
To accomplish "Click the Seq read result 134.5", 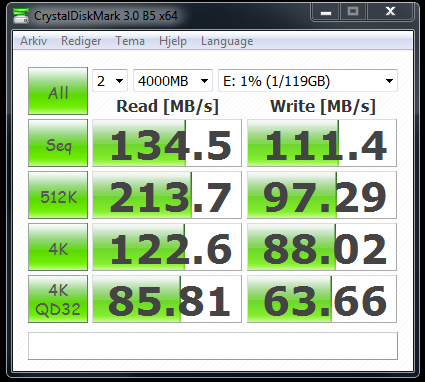I will (167, 143).
